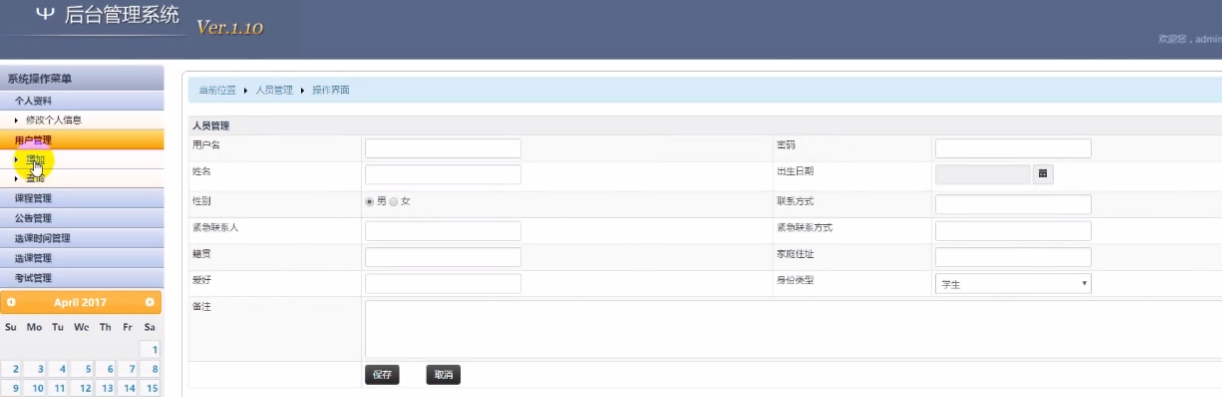Select the 男 gender radio button
1222x397 pixels.
pos(370,201)
